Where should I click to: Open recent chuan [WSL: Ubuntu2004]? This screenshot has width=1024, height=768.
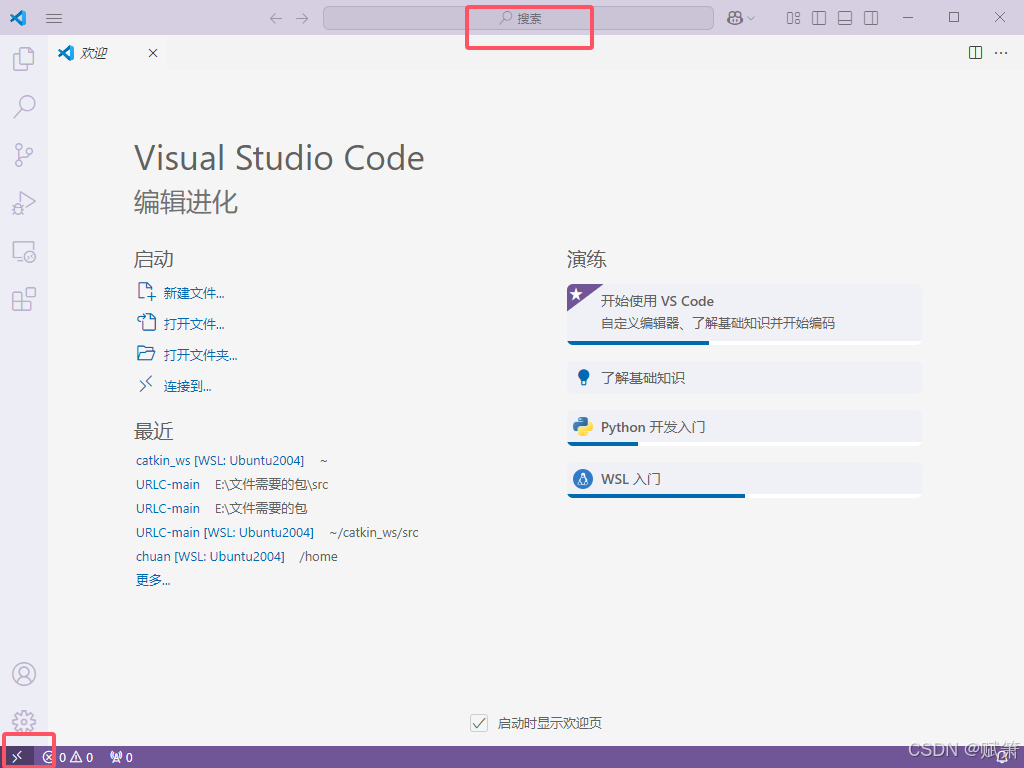(210, 556)
